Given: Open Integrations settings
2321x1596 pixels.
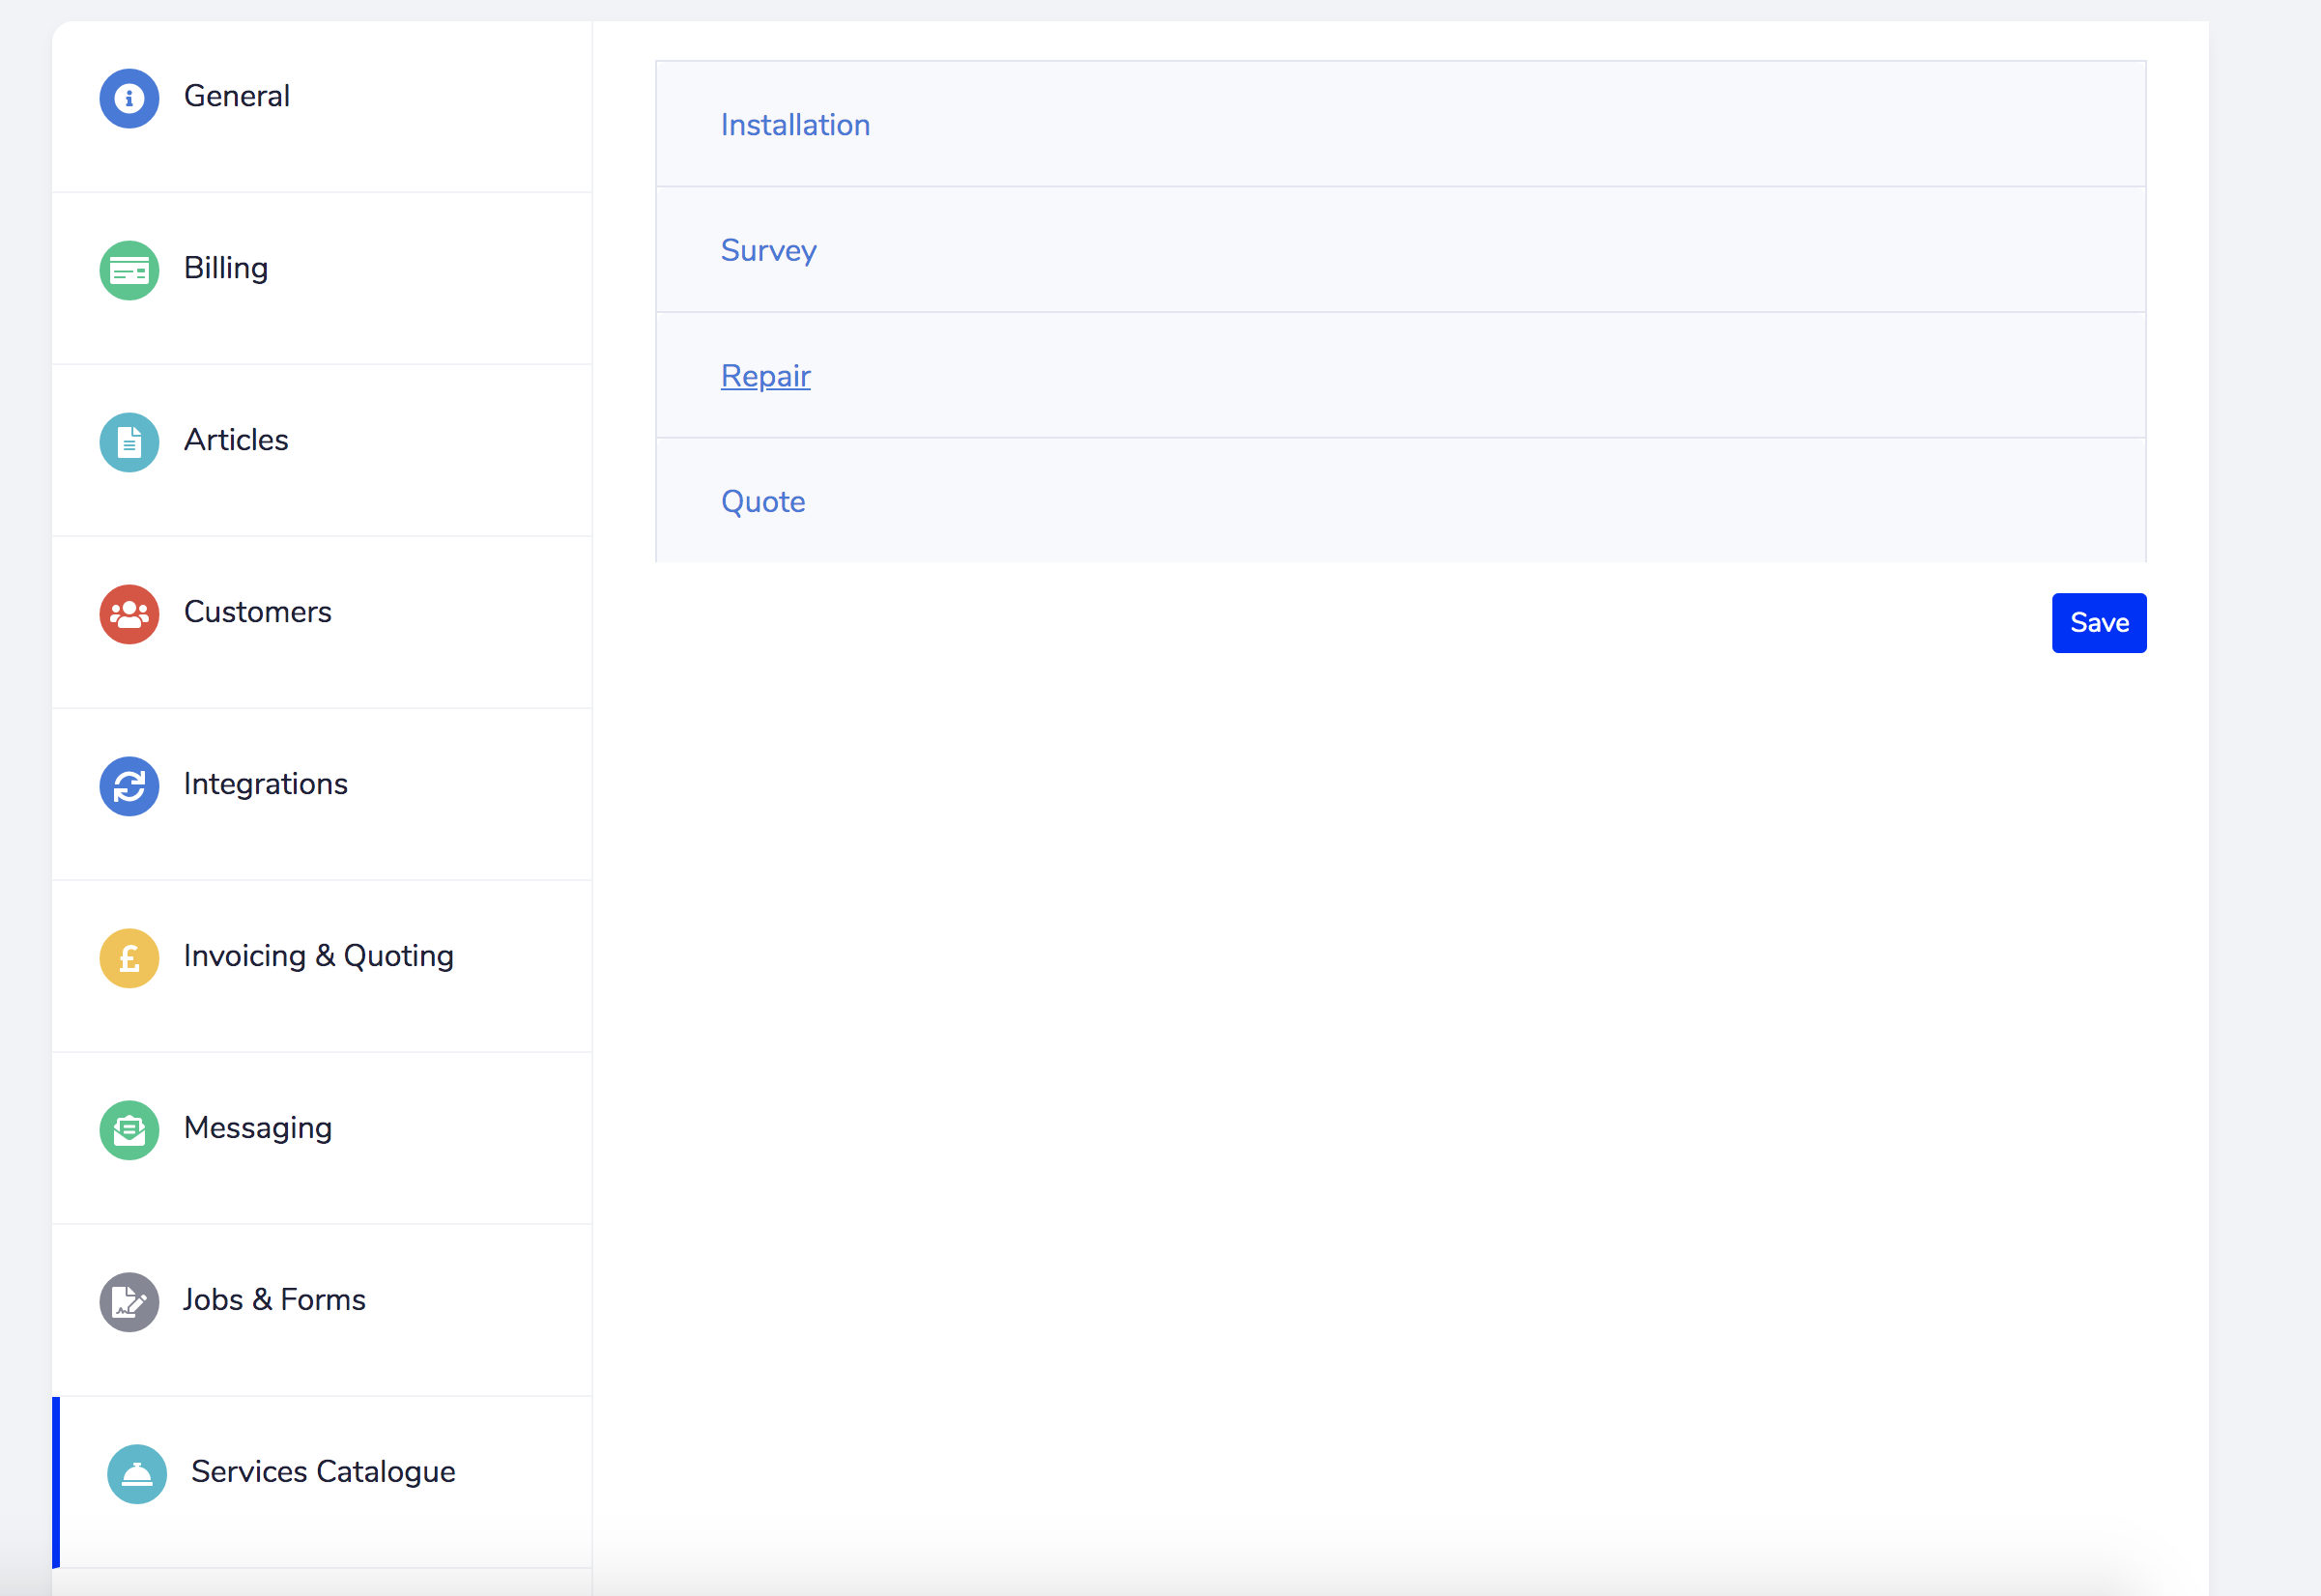Looking at the screenshot, I should 322,795.
